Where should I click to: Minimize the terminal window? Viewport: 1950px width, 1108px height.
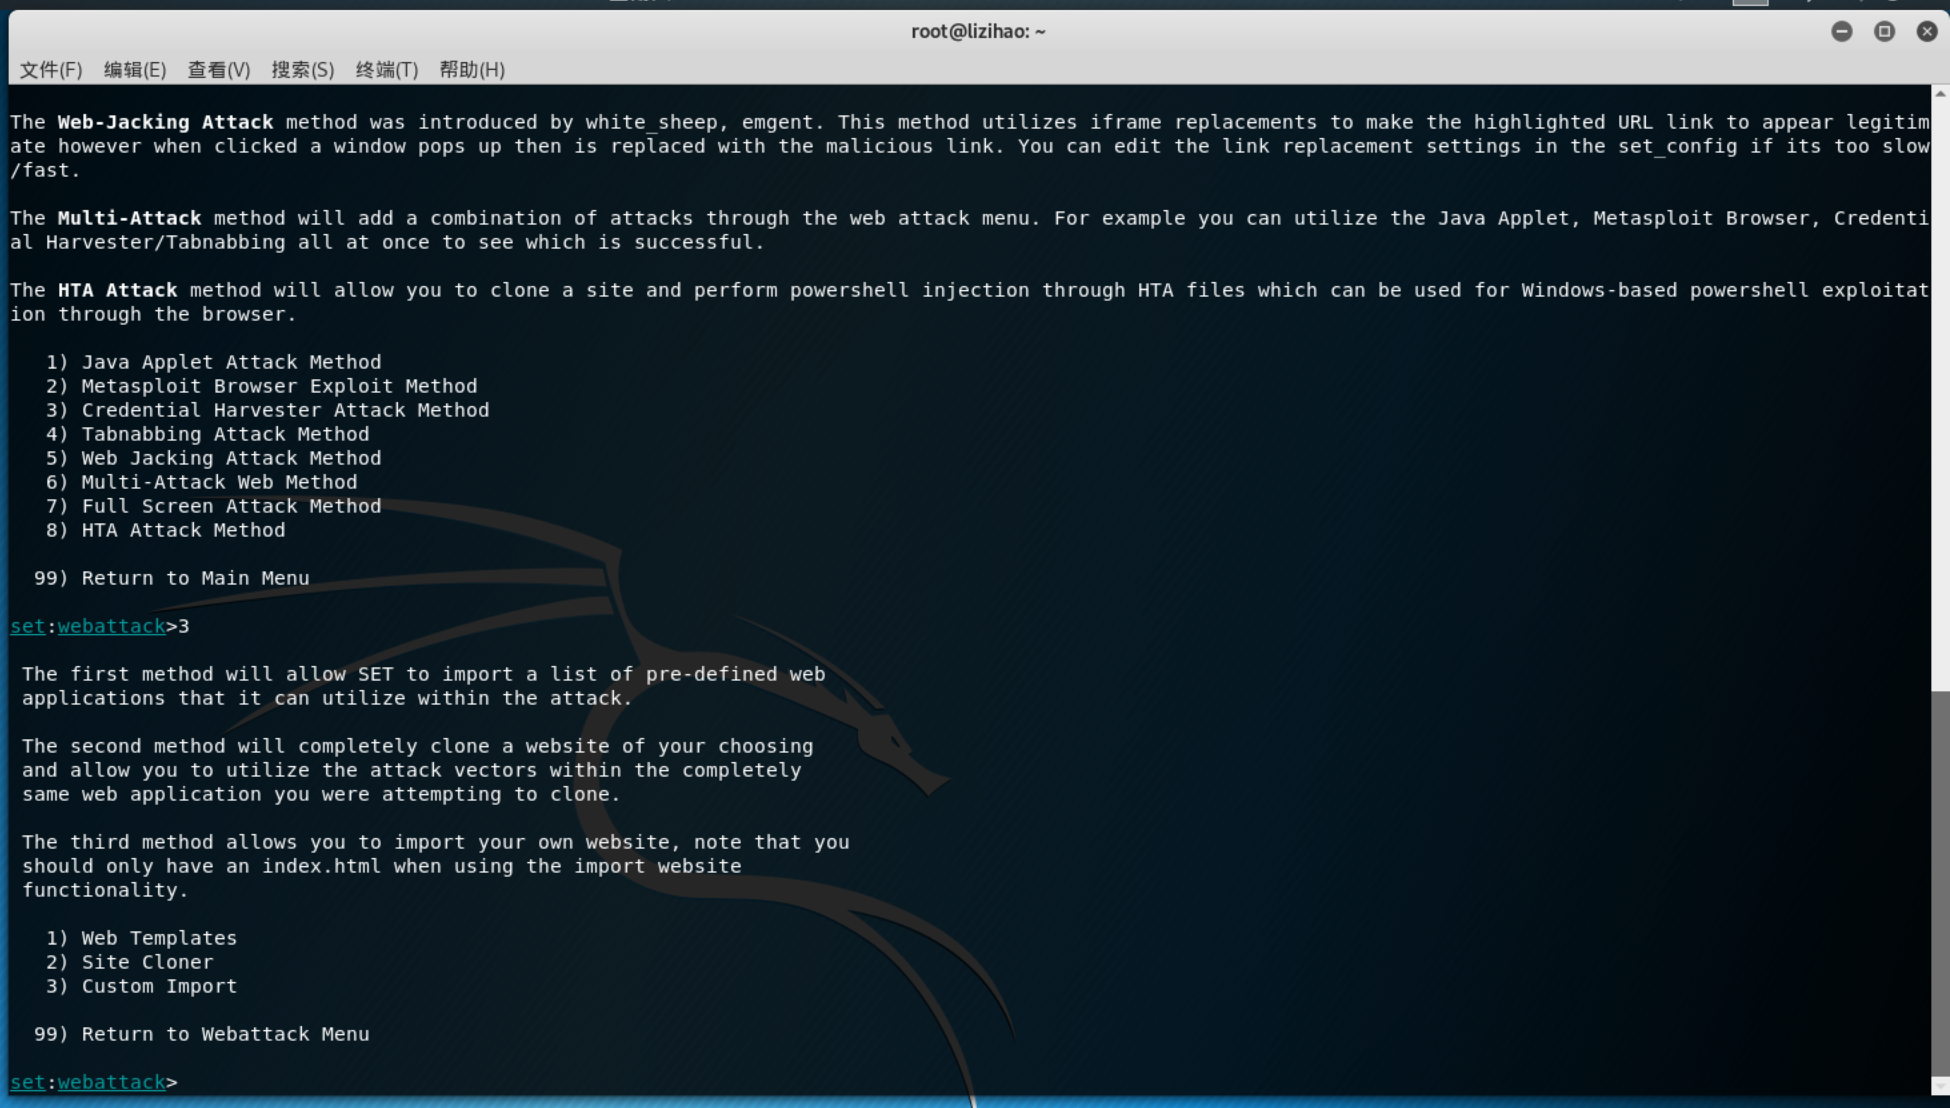pos(1842,31)
